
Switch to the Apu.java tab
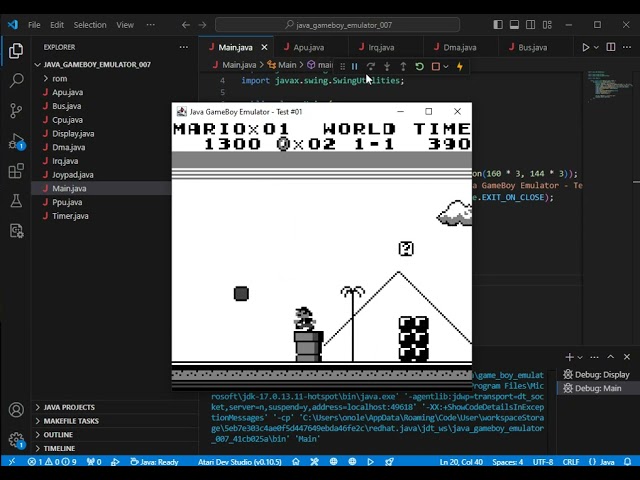(x=309, y=47)
